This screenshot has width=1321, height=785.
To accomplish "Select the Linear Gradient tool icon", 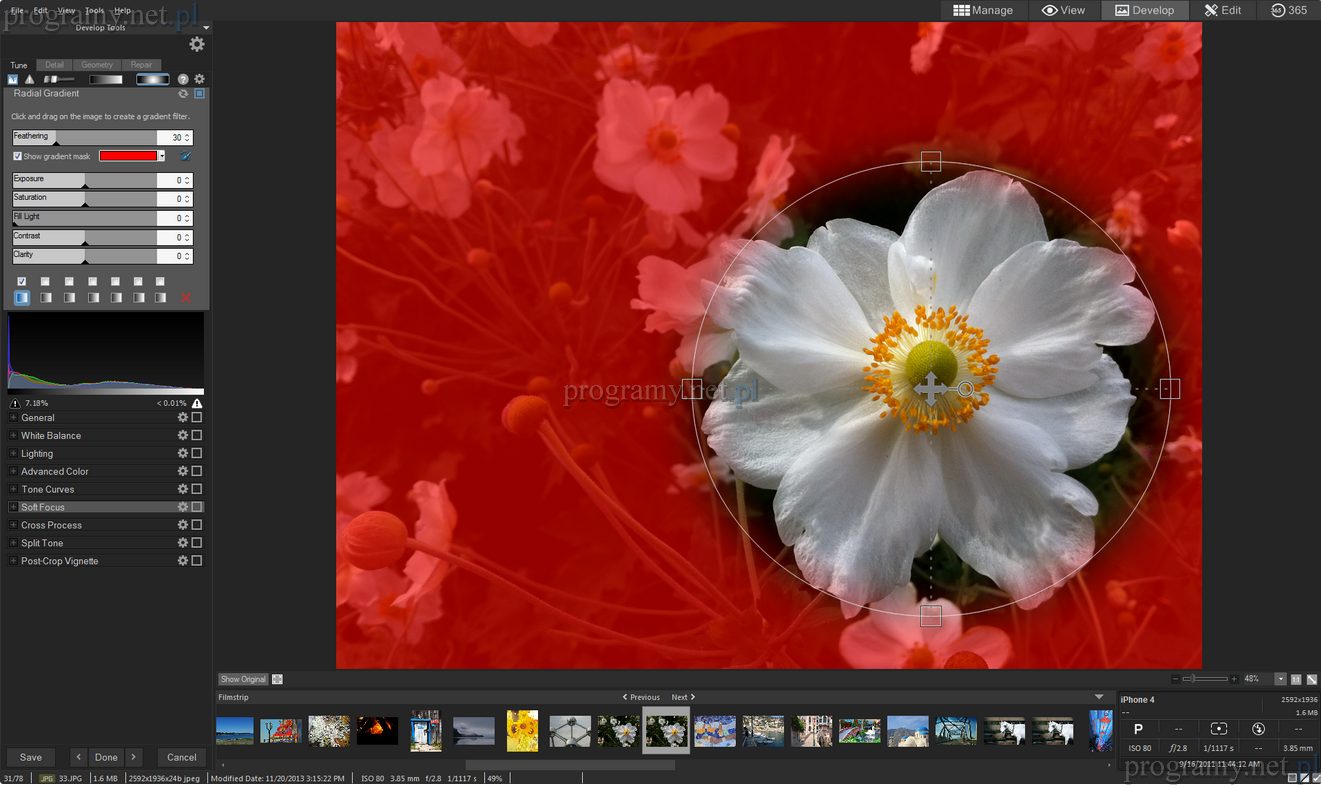I will click(x=105, y=79).
